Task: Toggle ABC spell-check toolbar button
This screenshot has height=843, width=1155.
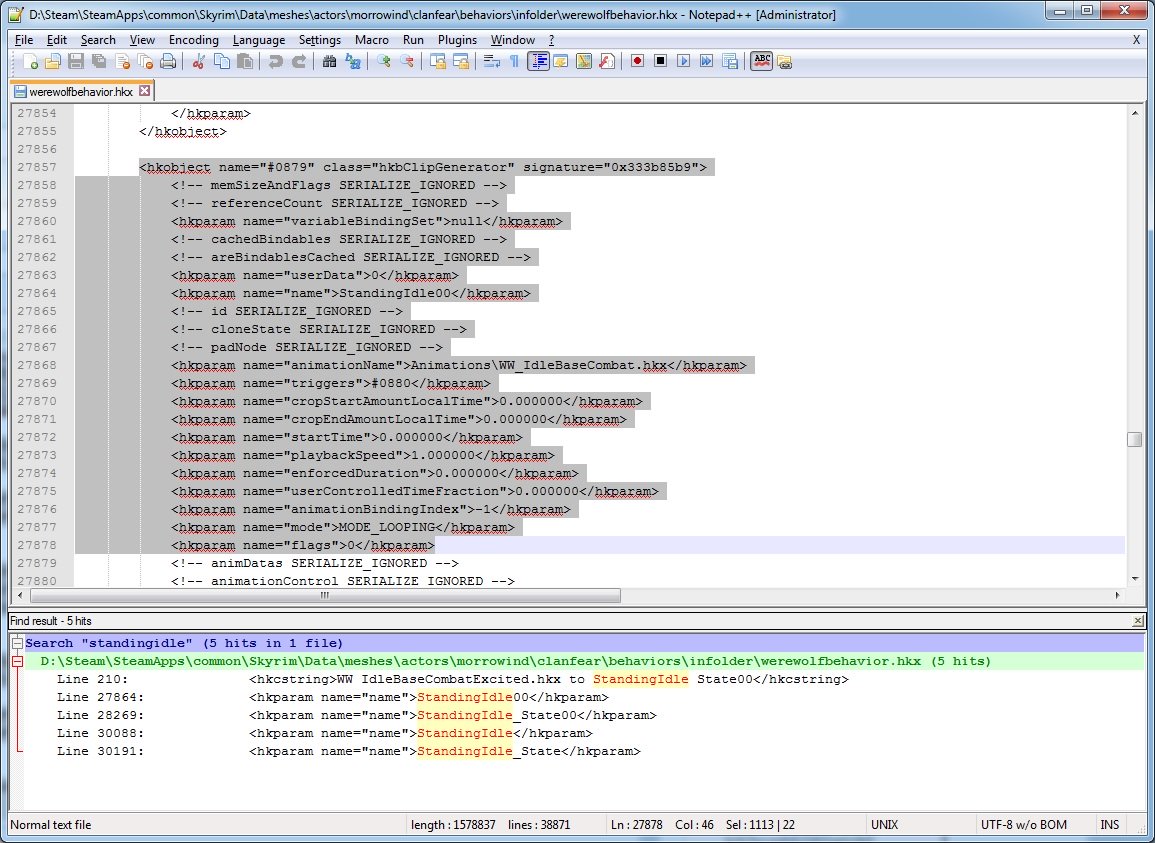Action: [x=762, y=62]
